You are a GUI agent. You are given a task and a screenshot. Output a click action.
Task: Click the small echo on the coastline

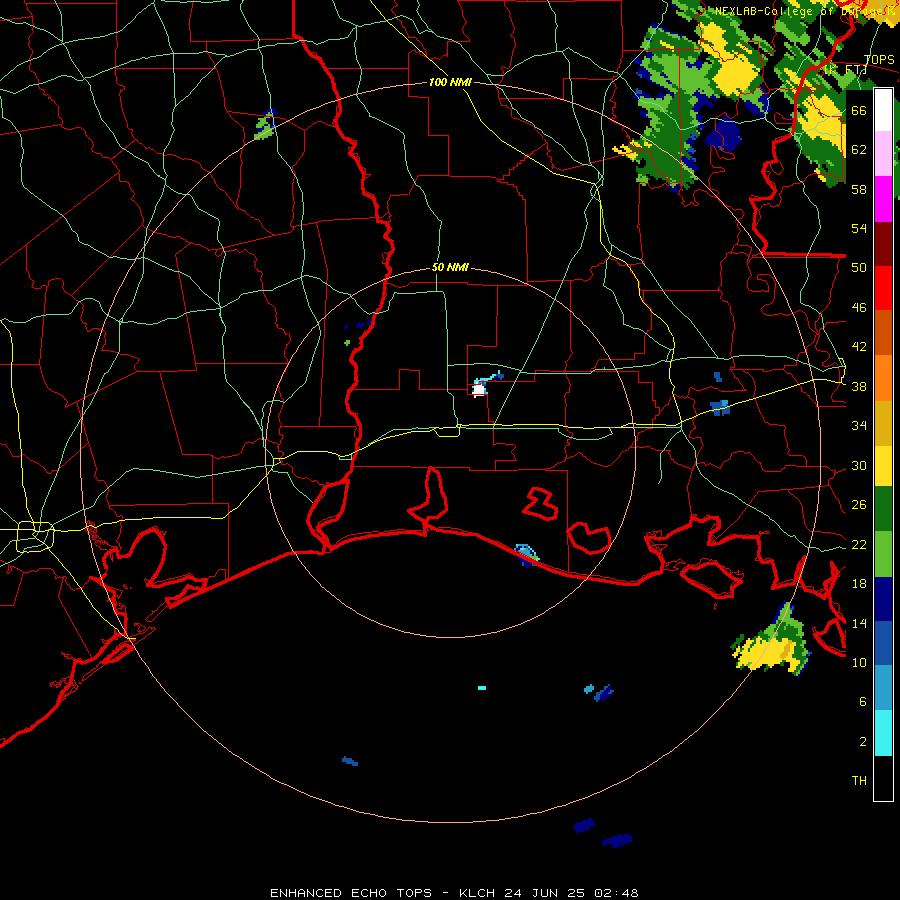527,554
